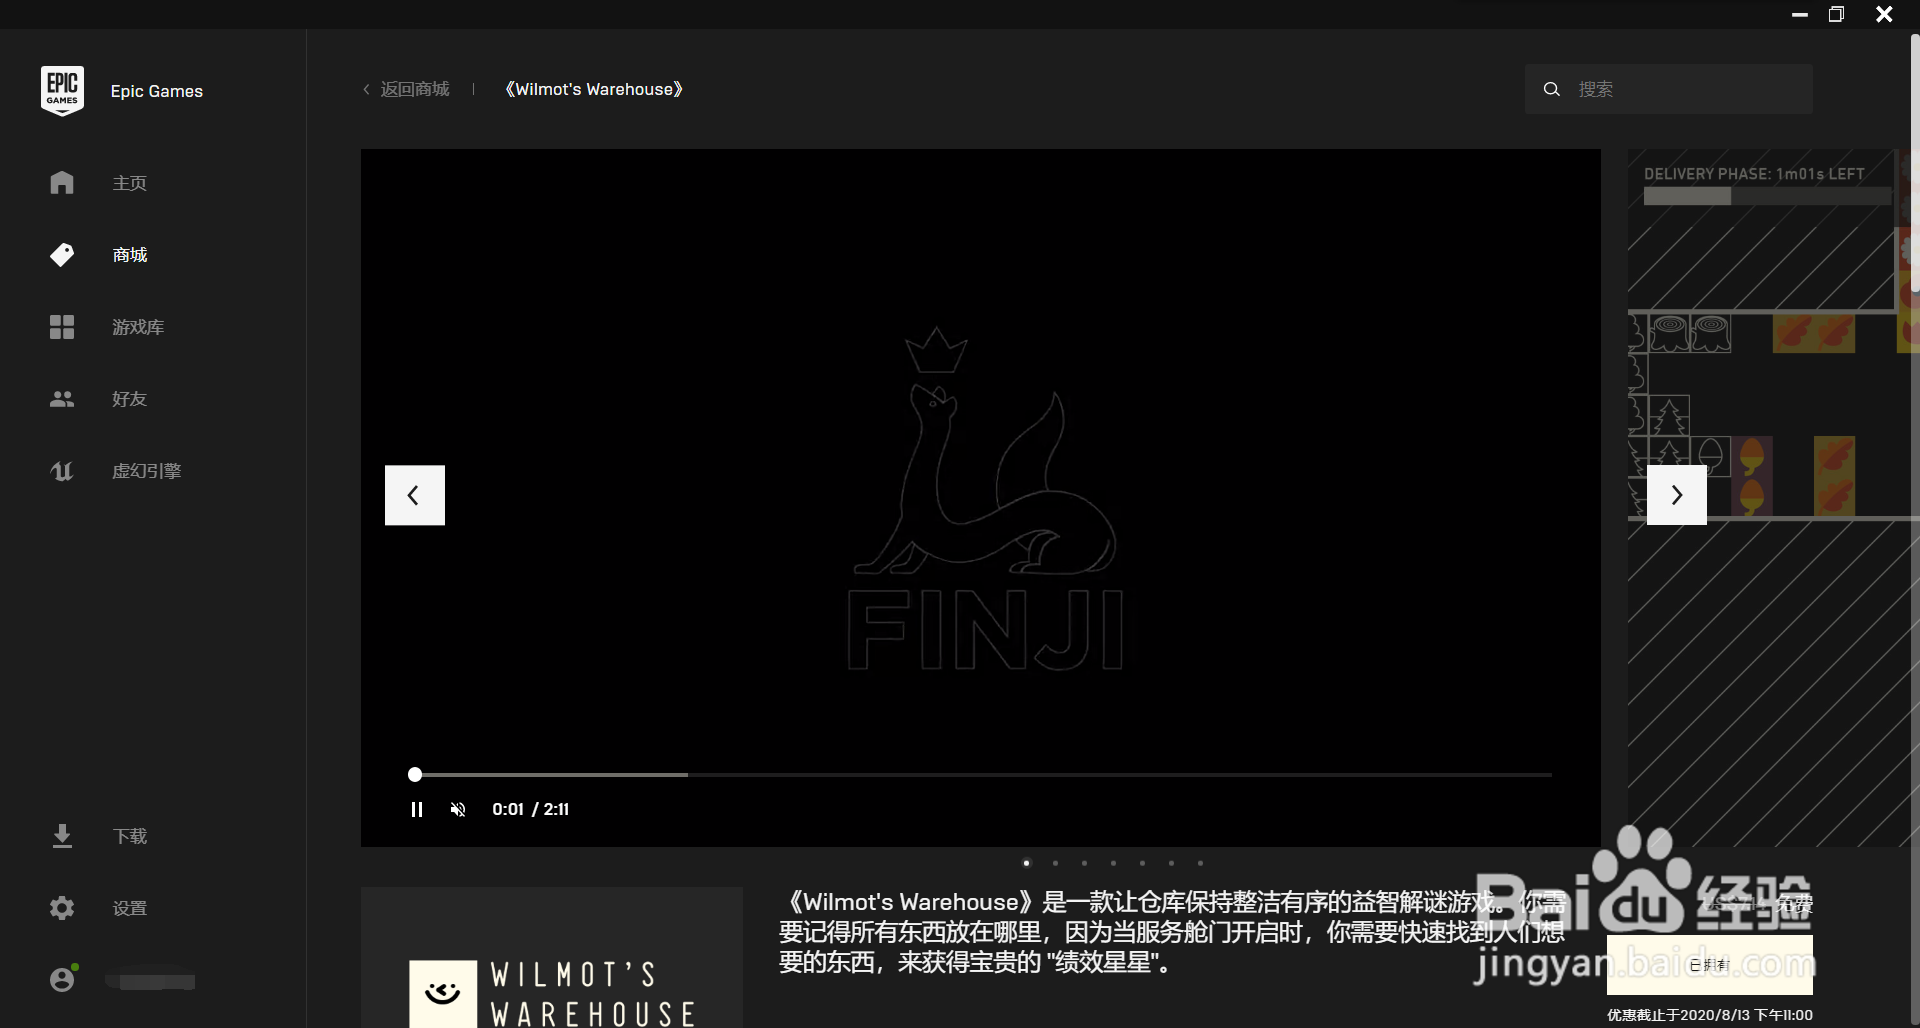This screenshot has width=1920, height=1028.
Task: Minimize the Epic Games launcher window
Action: pos(1800,14)
